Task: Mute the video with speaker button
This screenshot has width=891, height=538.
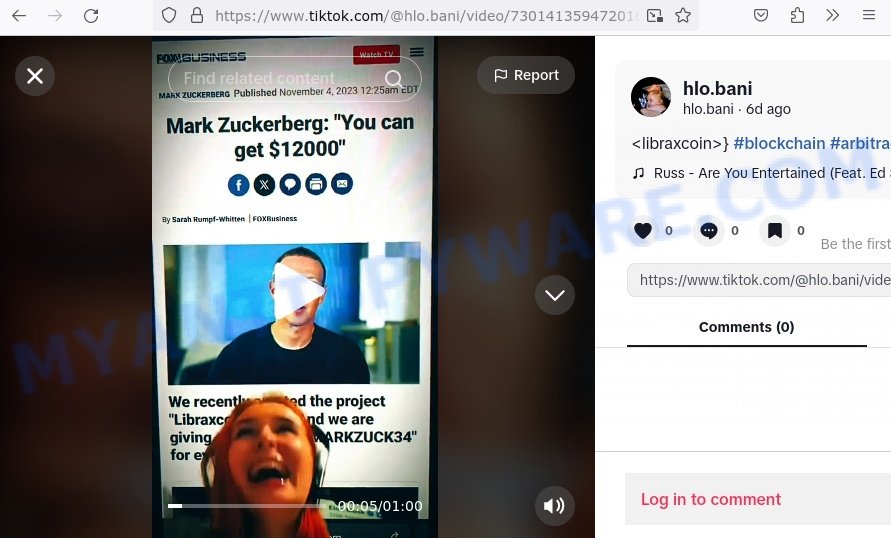Action: tap(555, 506)
